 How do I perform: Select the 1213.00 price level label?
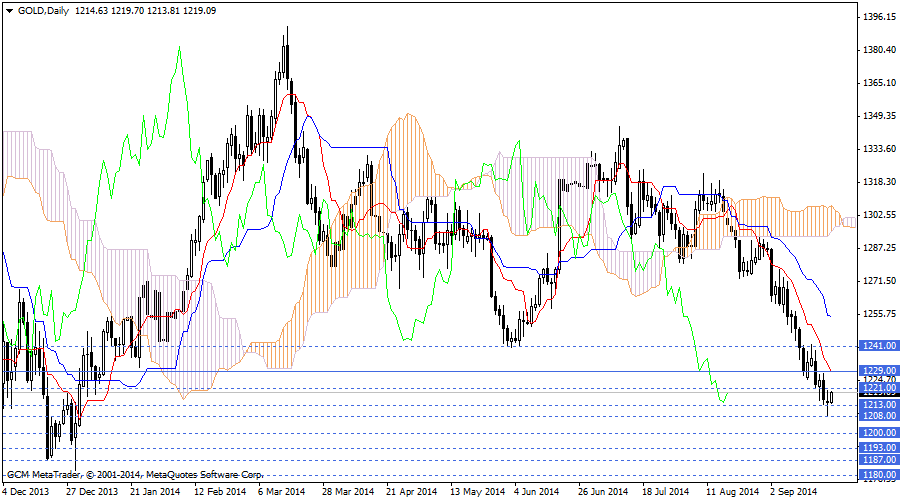879,405
